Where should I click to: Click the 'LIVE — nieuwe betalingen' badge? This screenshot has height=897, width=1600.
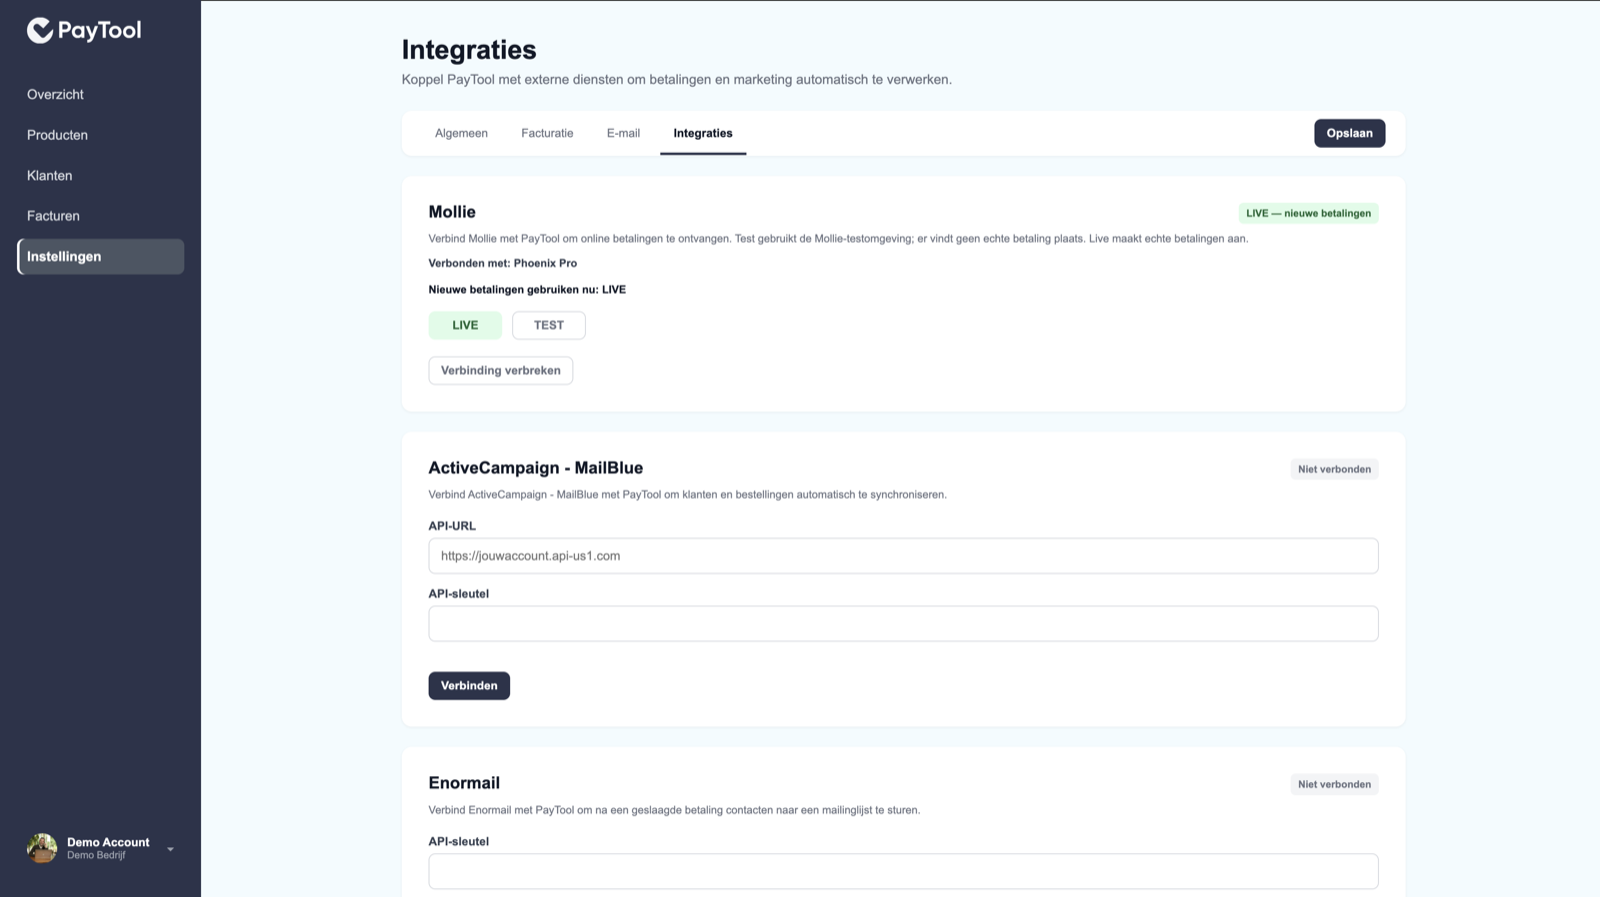click(1308, 213)
